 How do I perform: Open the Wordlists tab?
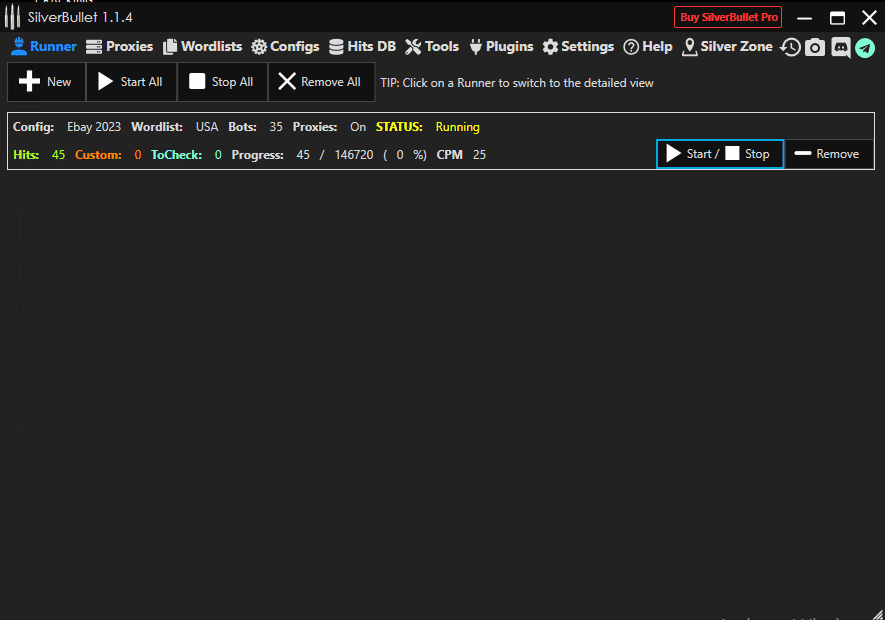pos(203,46)
